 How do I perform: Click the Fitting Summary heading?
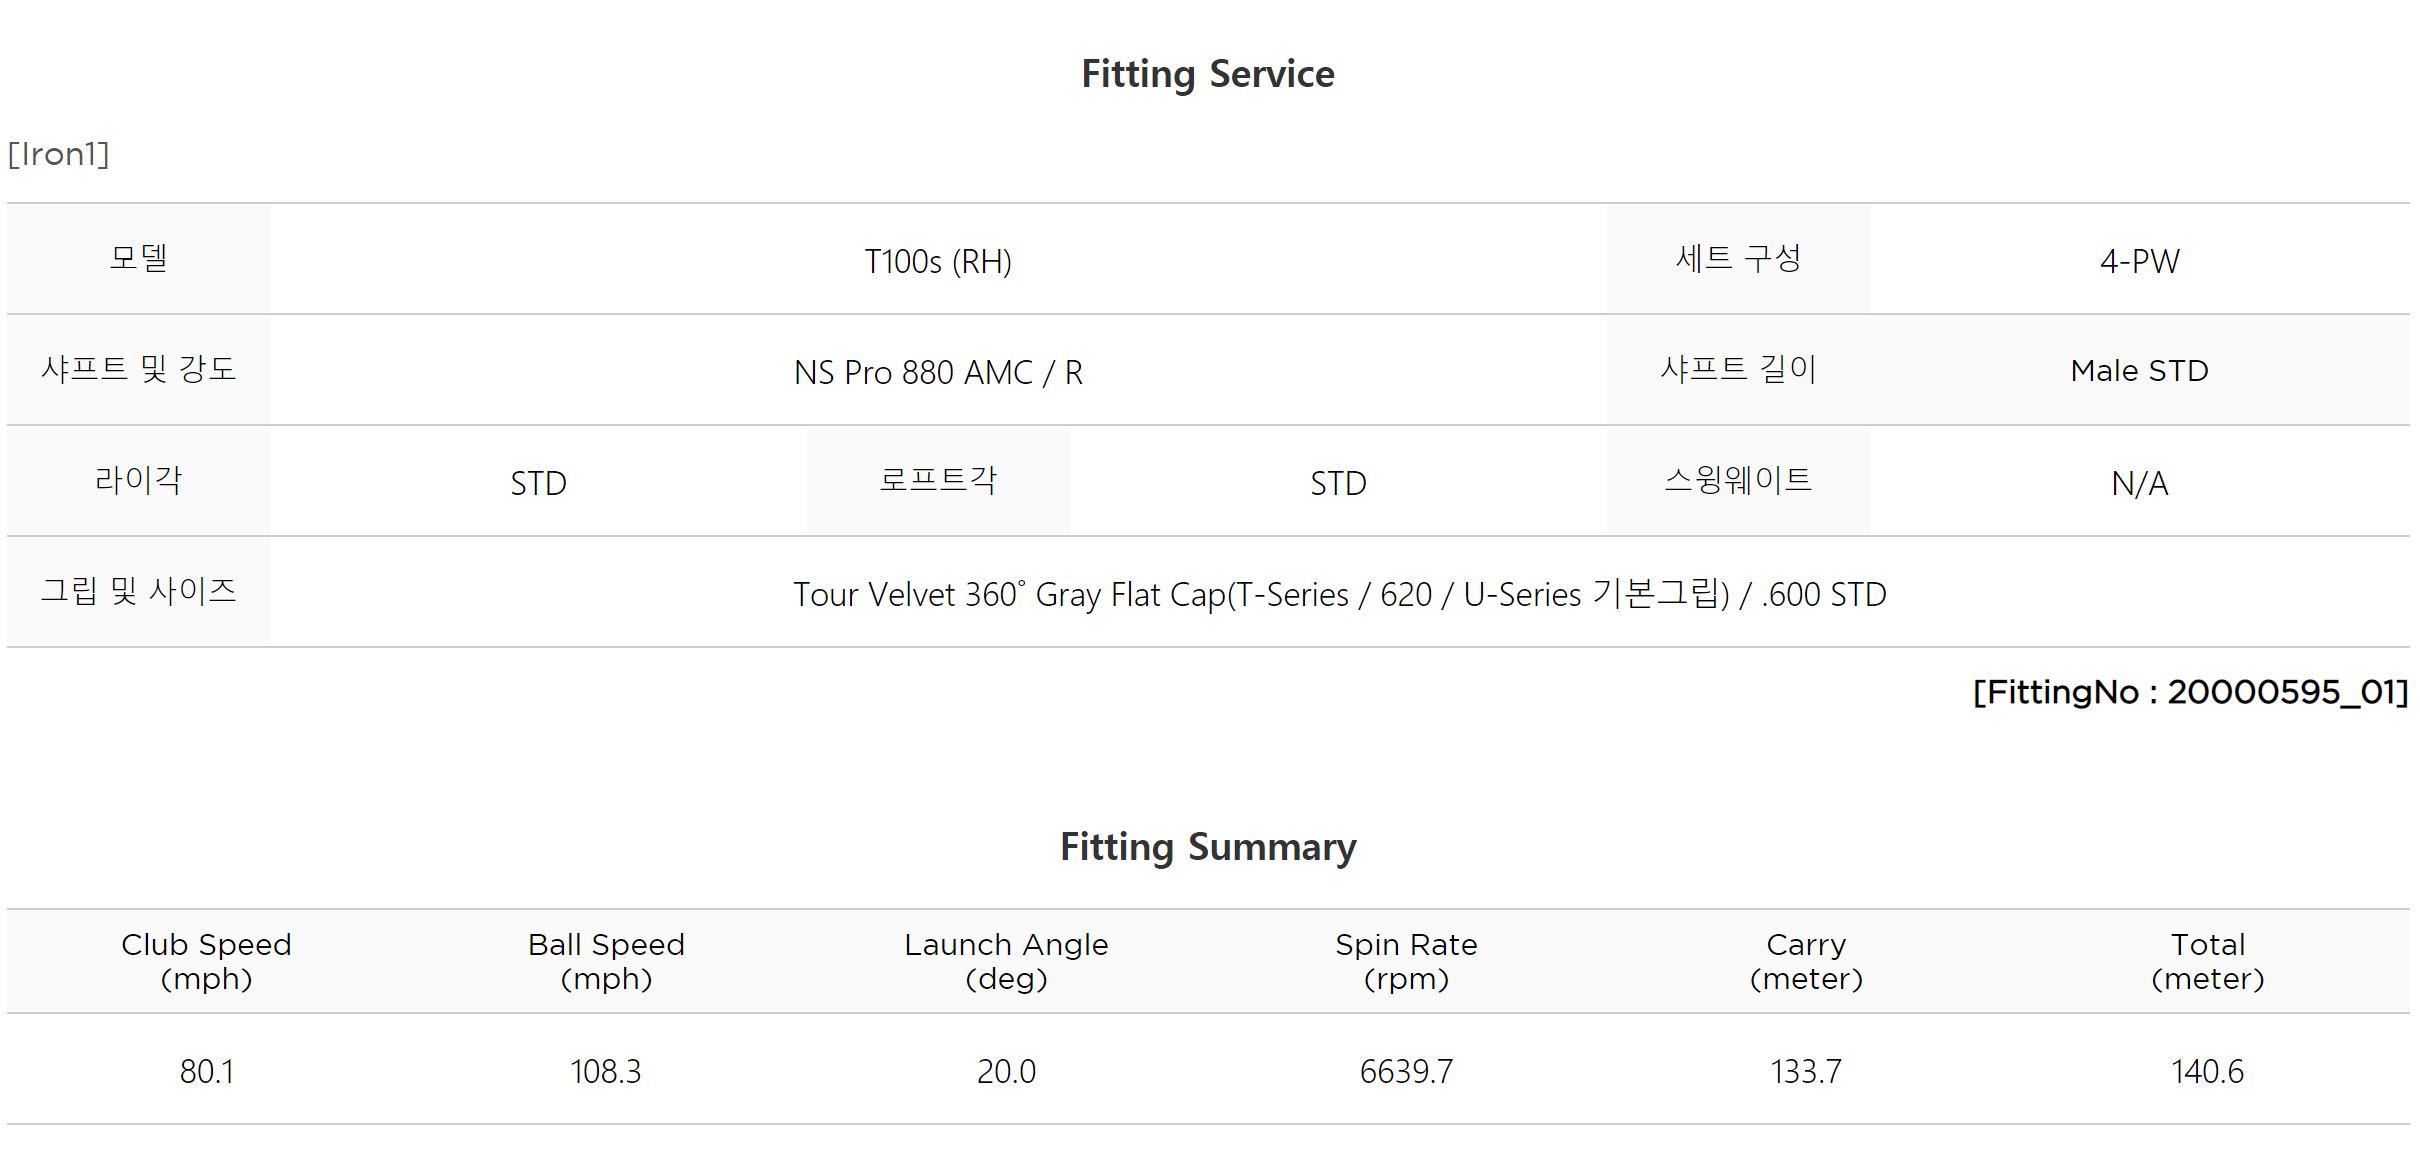coord(1207,847)
